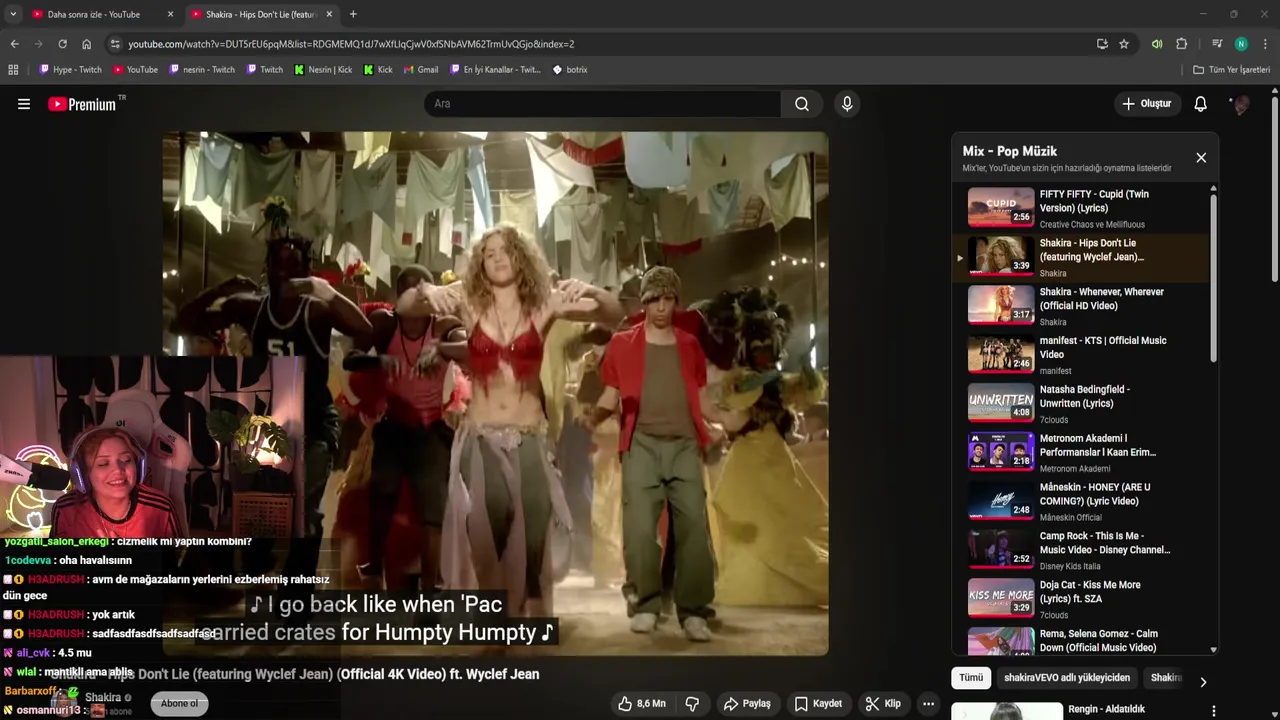Close the Mix - Pop Müzik playlist panel
The height and width of the screenshot is (720, 1280).
1201,158
